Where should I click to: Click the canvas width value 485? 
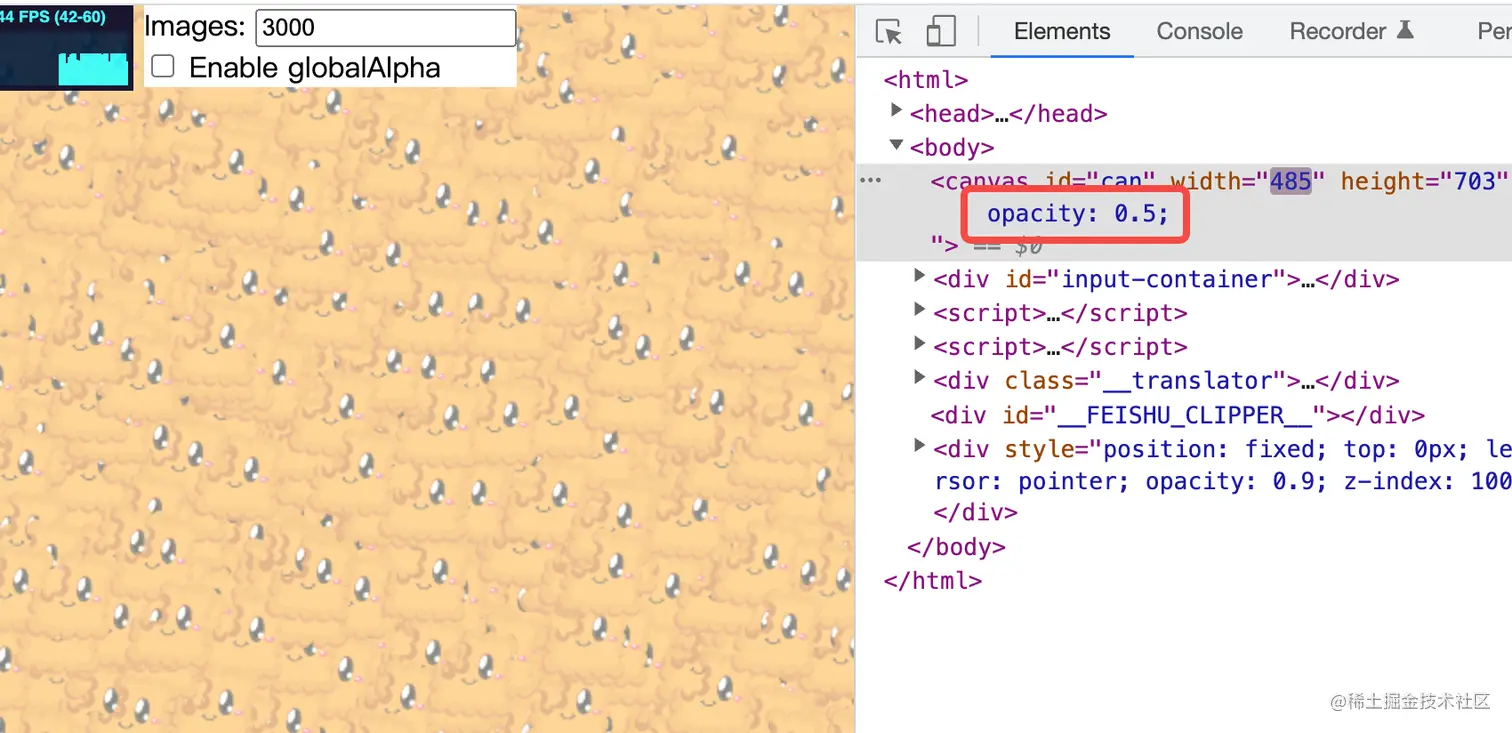(x=1290, y=181)
